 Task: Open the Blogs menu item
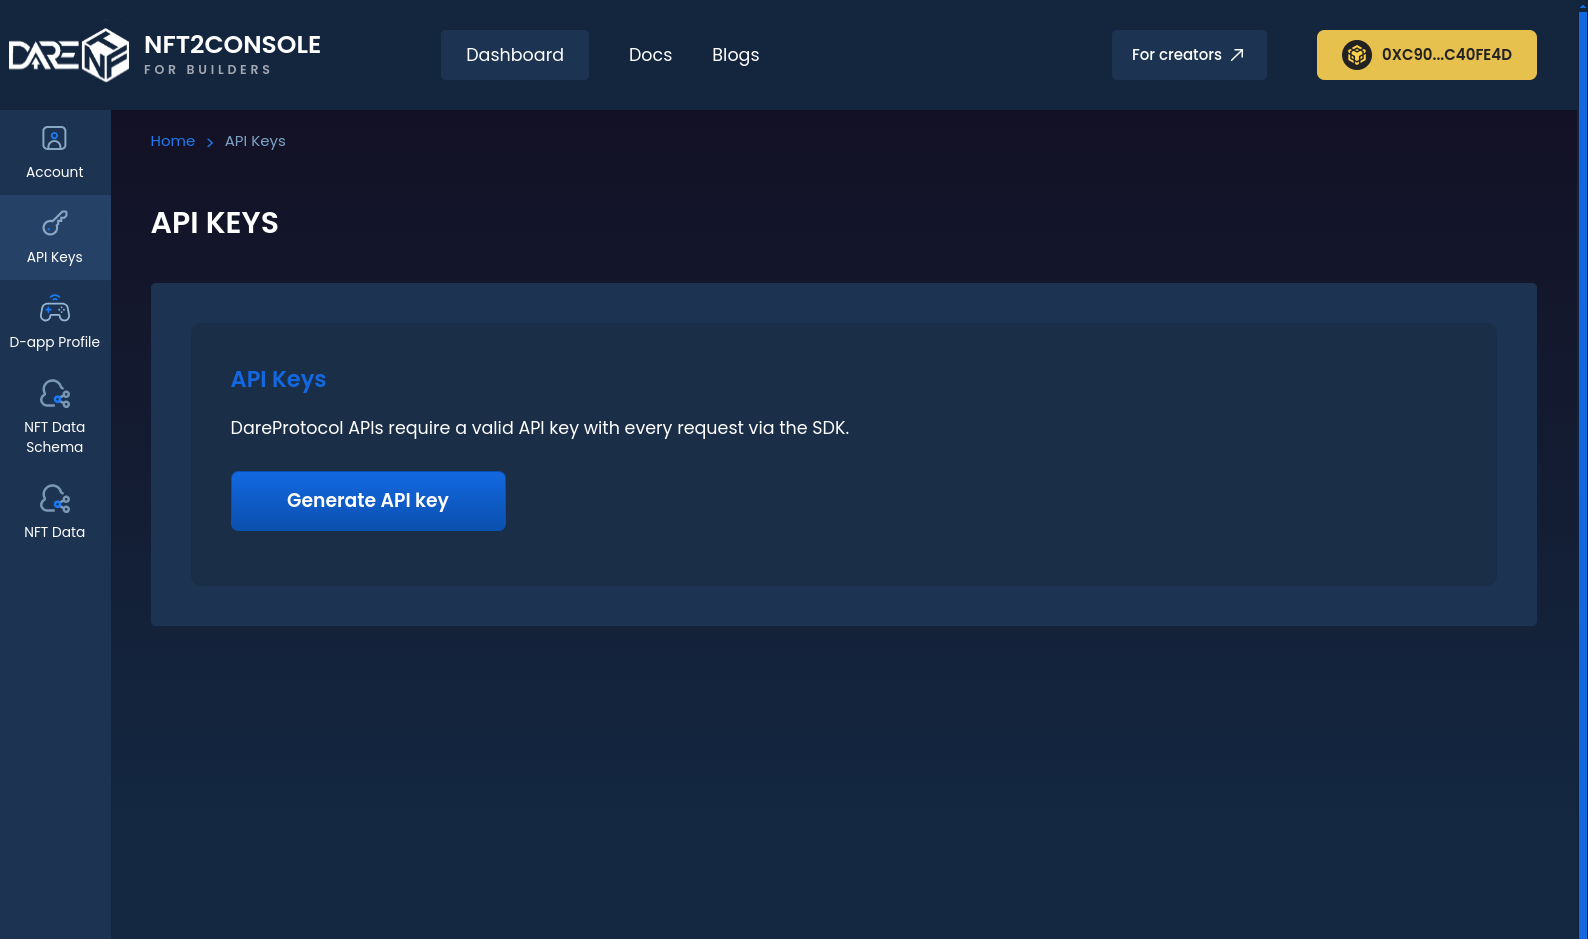pos(735,55)
